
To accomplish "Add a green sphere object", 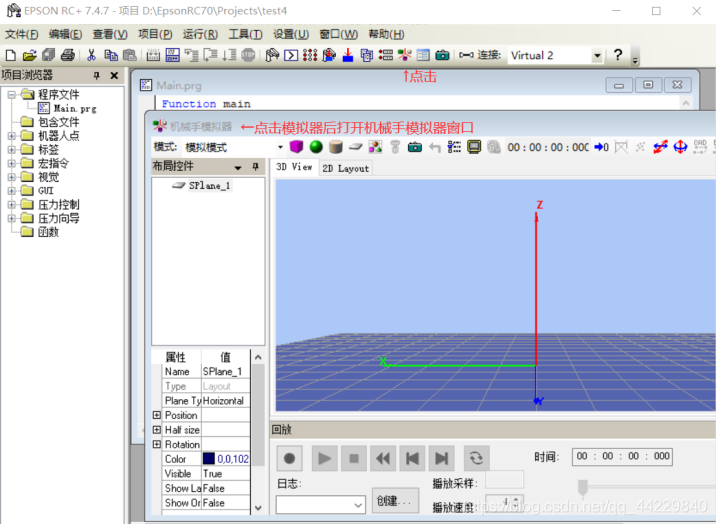I will tap(316, 147).
